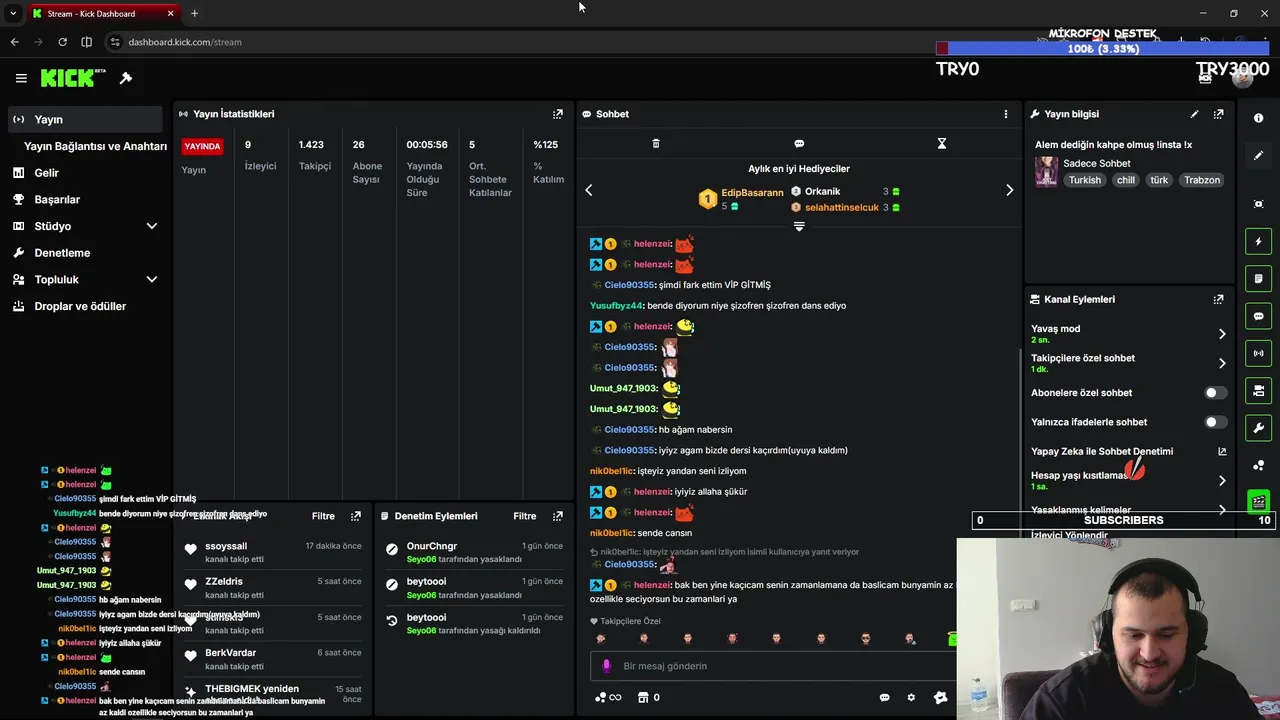Toggle Abonelere özel sohbet switch
This screenshot has height=720, width=1280.
coord(1215,393)
